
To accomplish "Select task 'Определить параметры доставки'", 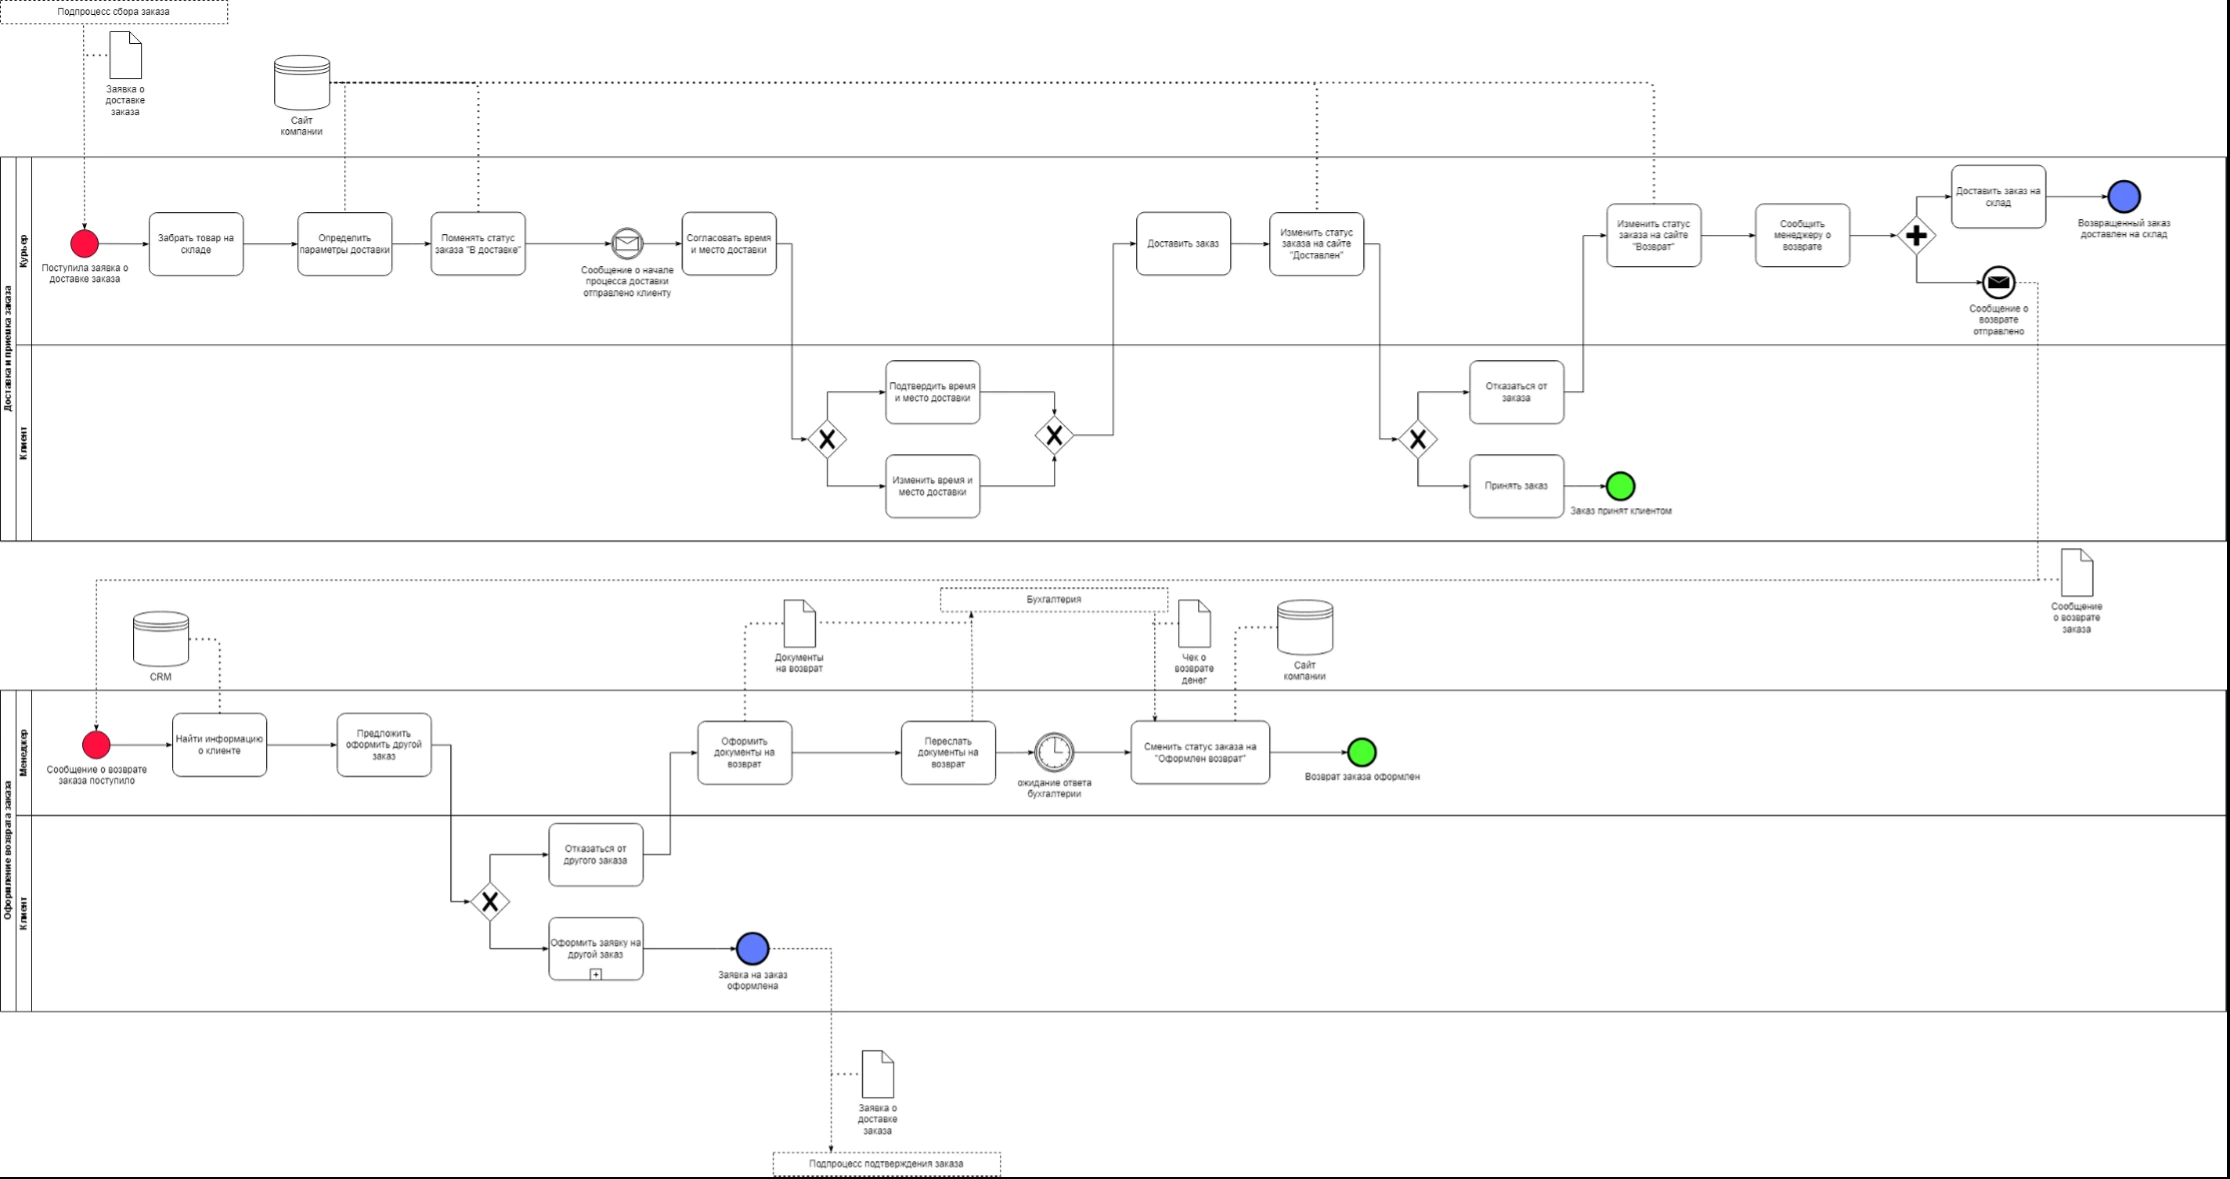I will pyautogui.click(x=344, y=244).
